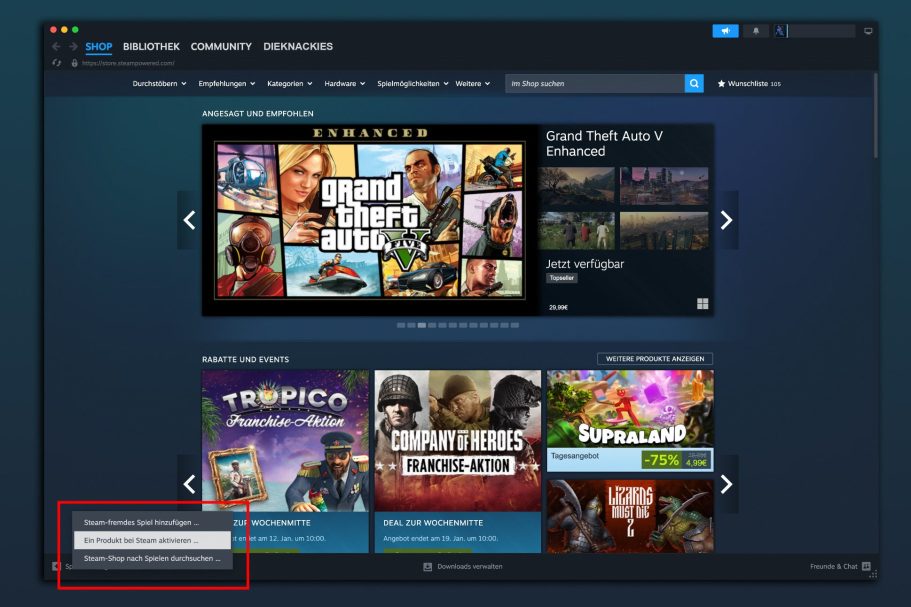The height and width of the screenshot is (607, 911).
Task: Open the Wunschliste
Action: coord(749,84)
